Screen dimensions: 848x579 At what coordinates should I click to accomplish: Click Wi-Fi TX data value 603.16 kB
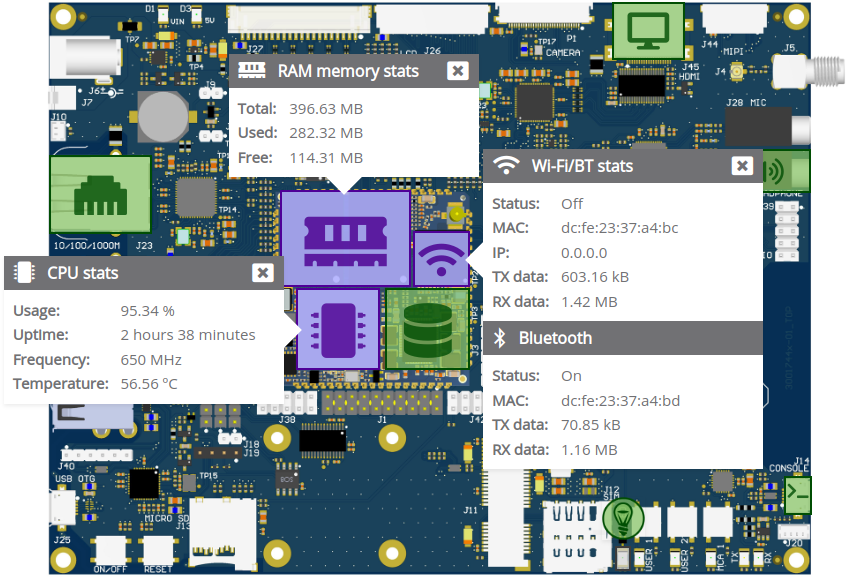pos(595,277)
